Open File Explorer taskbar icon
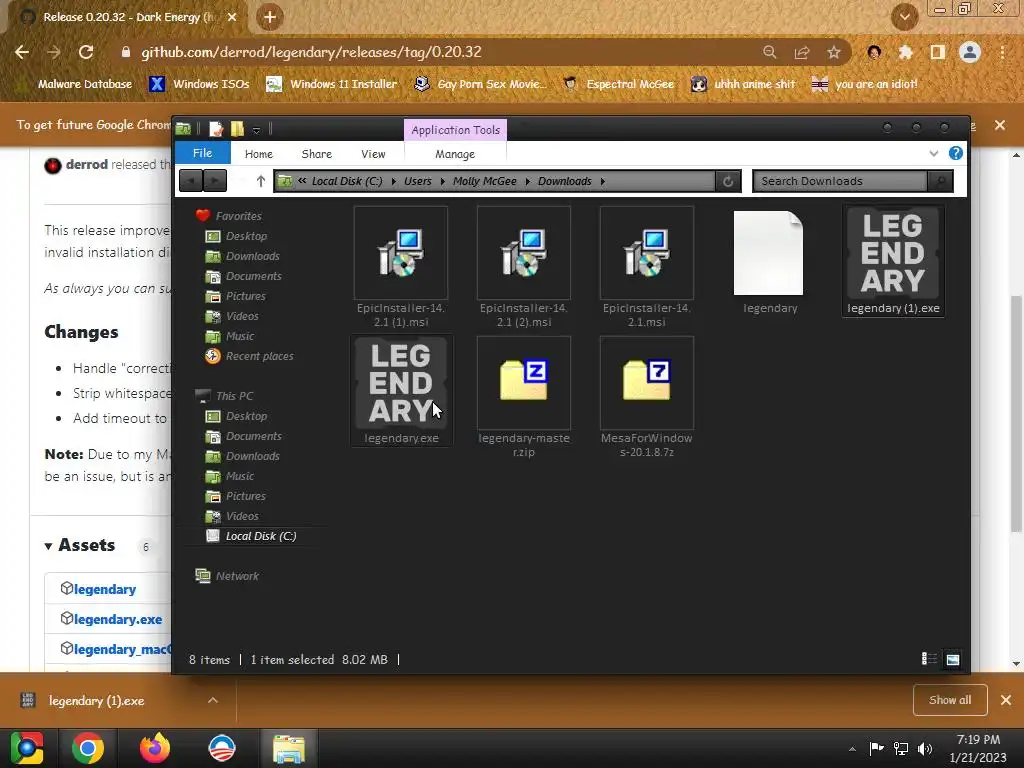This screenshot has width=1024, height=768. (x=289, y=748)
